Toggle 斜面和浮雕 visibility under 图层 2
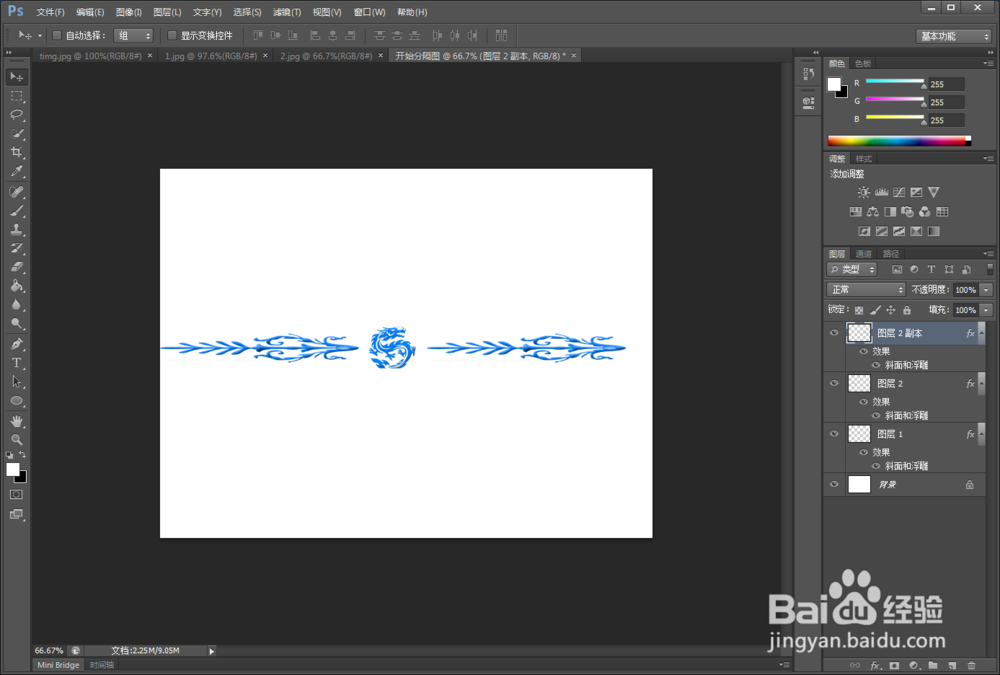Viewport: 1000px width, 675px height. click(876, 415)
